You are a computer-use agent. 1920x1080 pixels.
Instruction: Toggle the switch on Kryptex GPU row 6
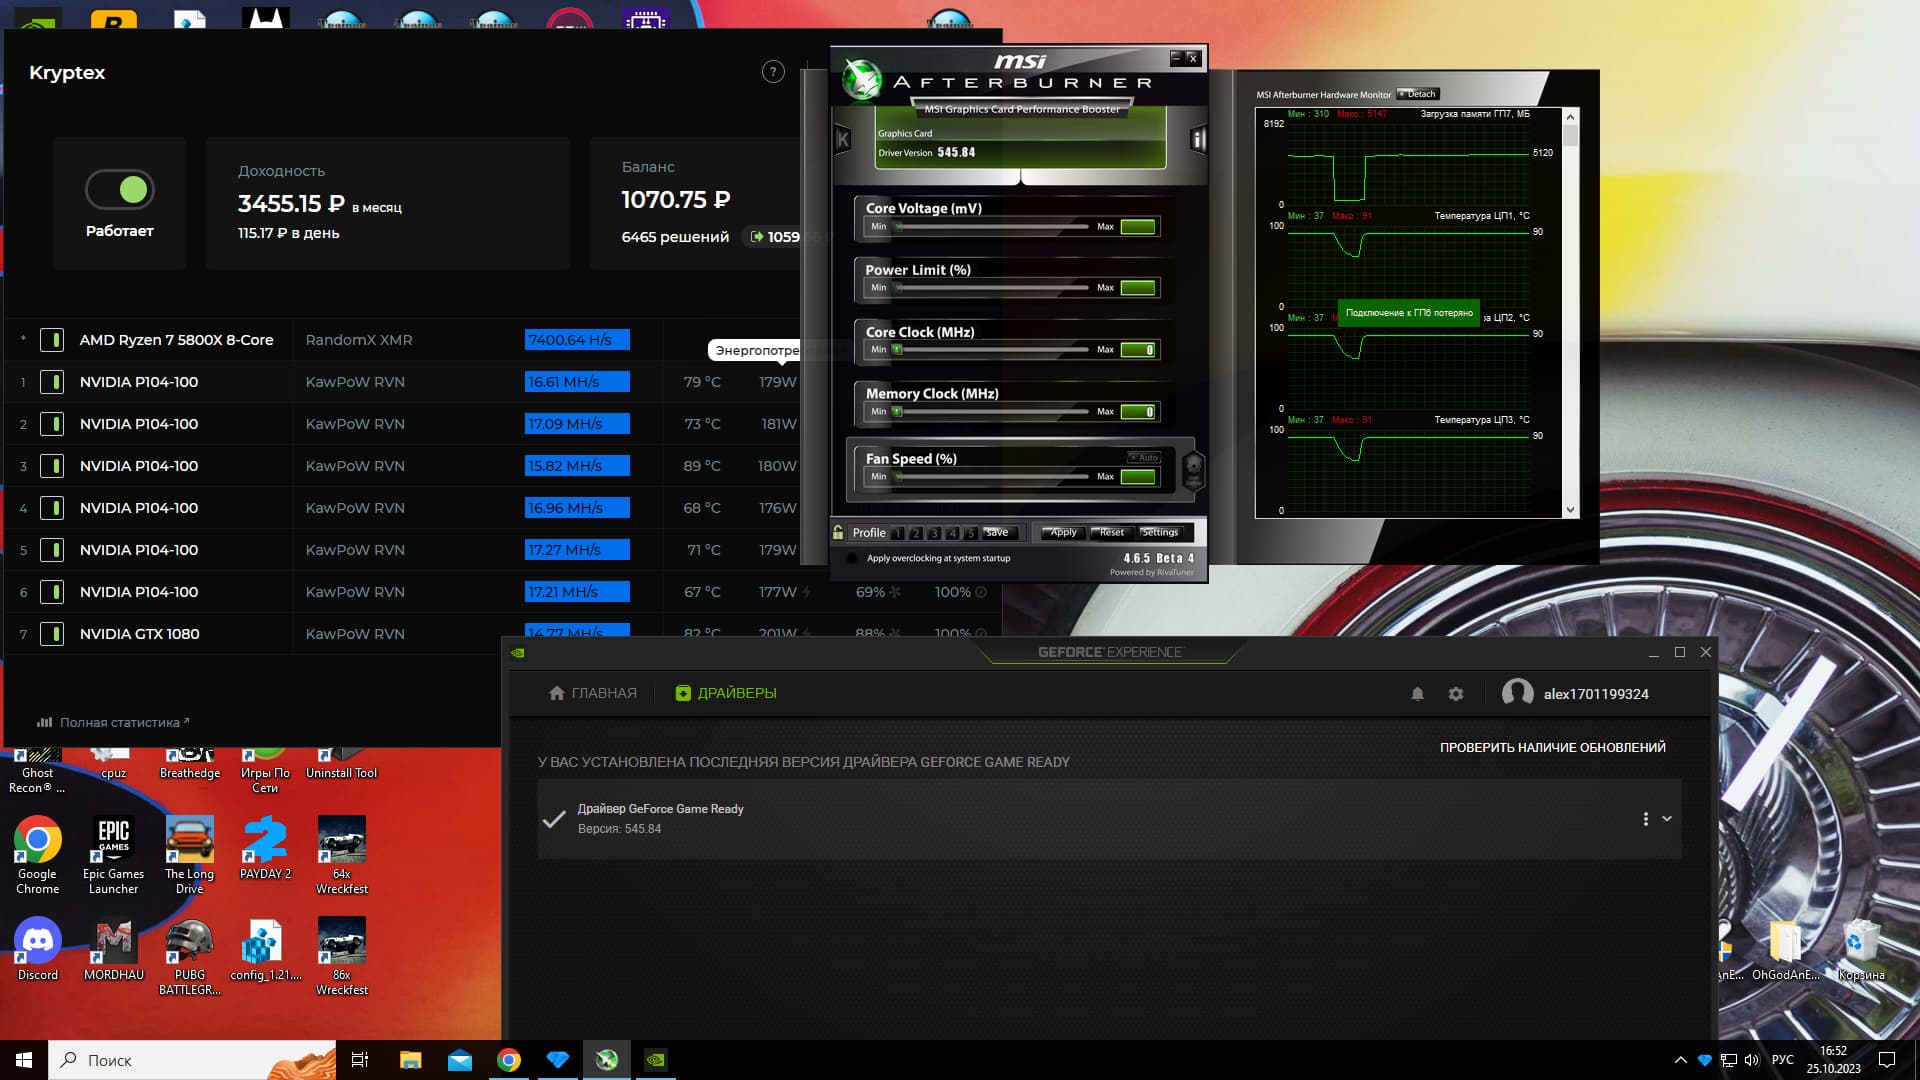[52, 592]
